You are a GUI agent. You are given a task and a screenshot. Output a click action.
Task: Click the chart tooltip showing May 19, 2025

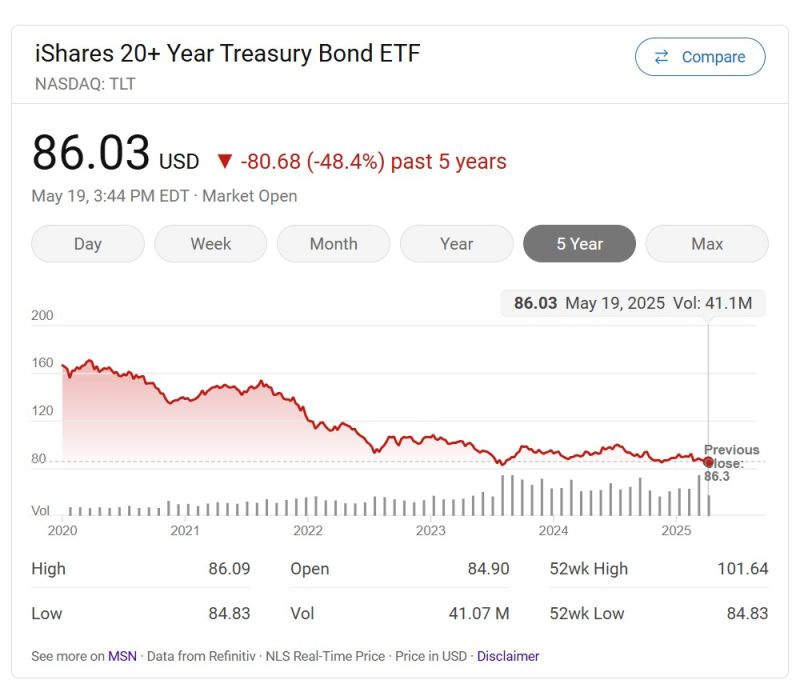(632, 303)
